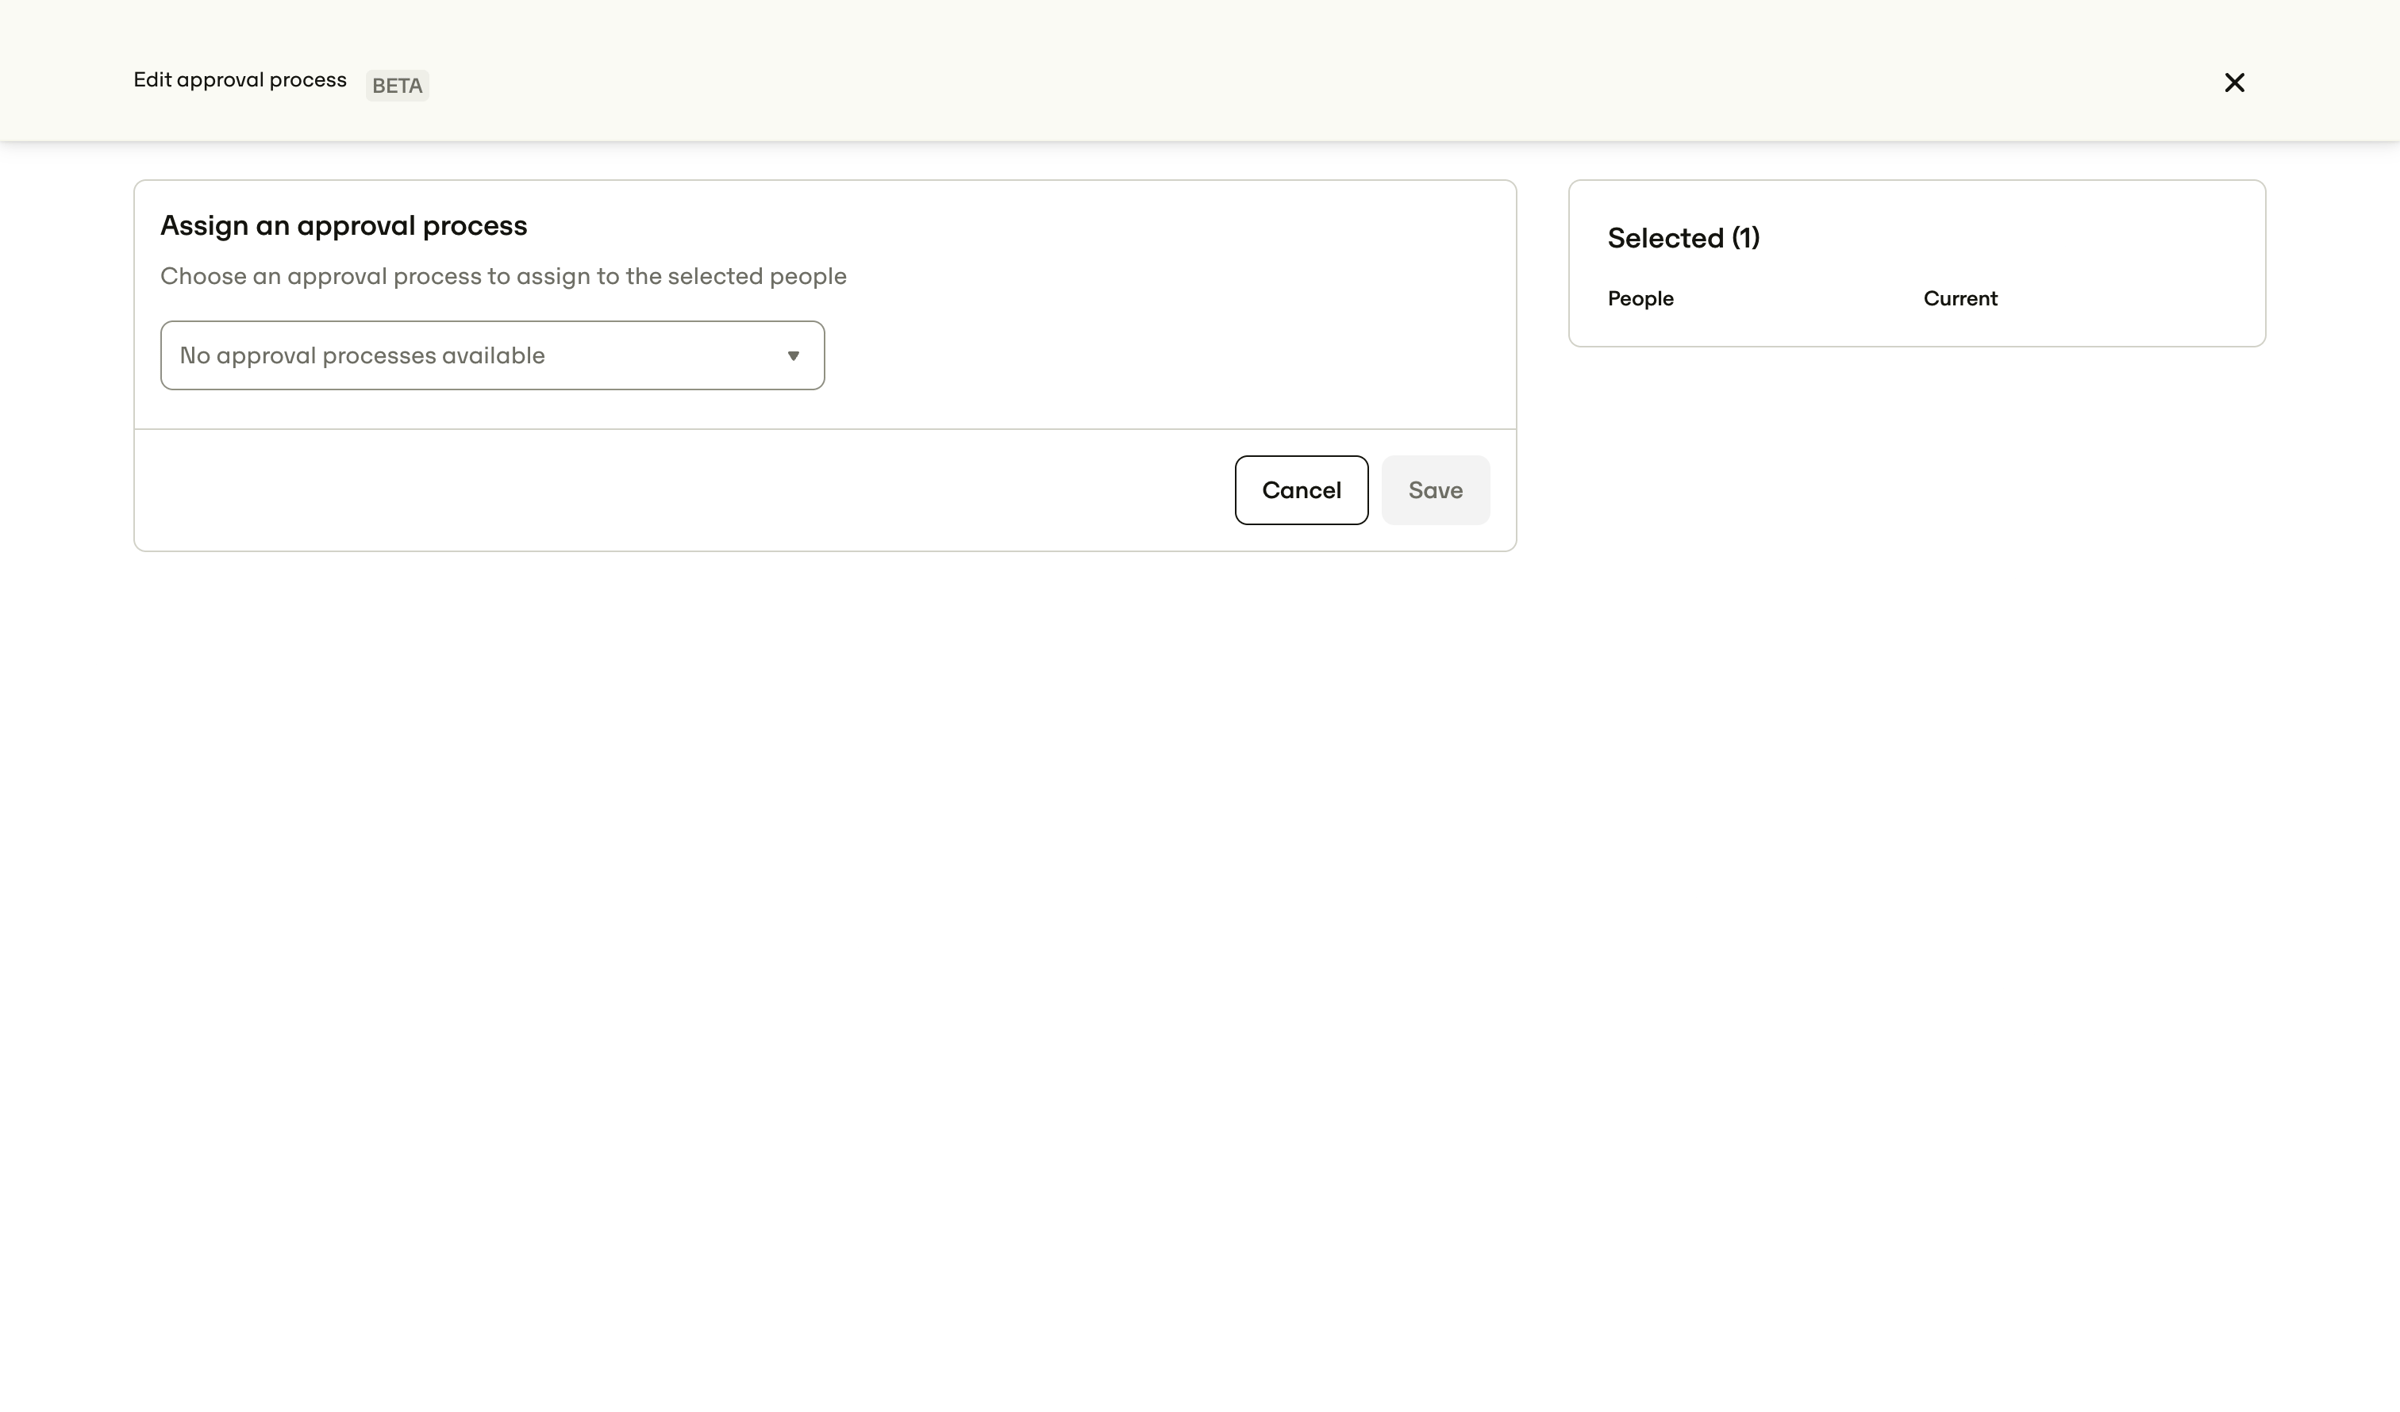The width and height of the screenshot is (2400, 1412).
Task: Click the 'Edit approval process' title
Action: point(240,80)
